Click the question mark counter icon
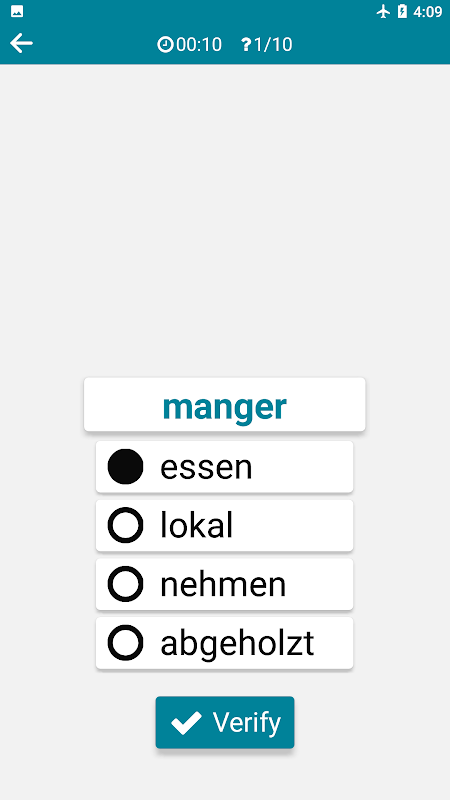The image size is (450, 800). (x=246, y=45)
